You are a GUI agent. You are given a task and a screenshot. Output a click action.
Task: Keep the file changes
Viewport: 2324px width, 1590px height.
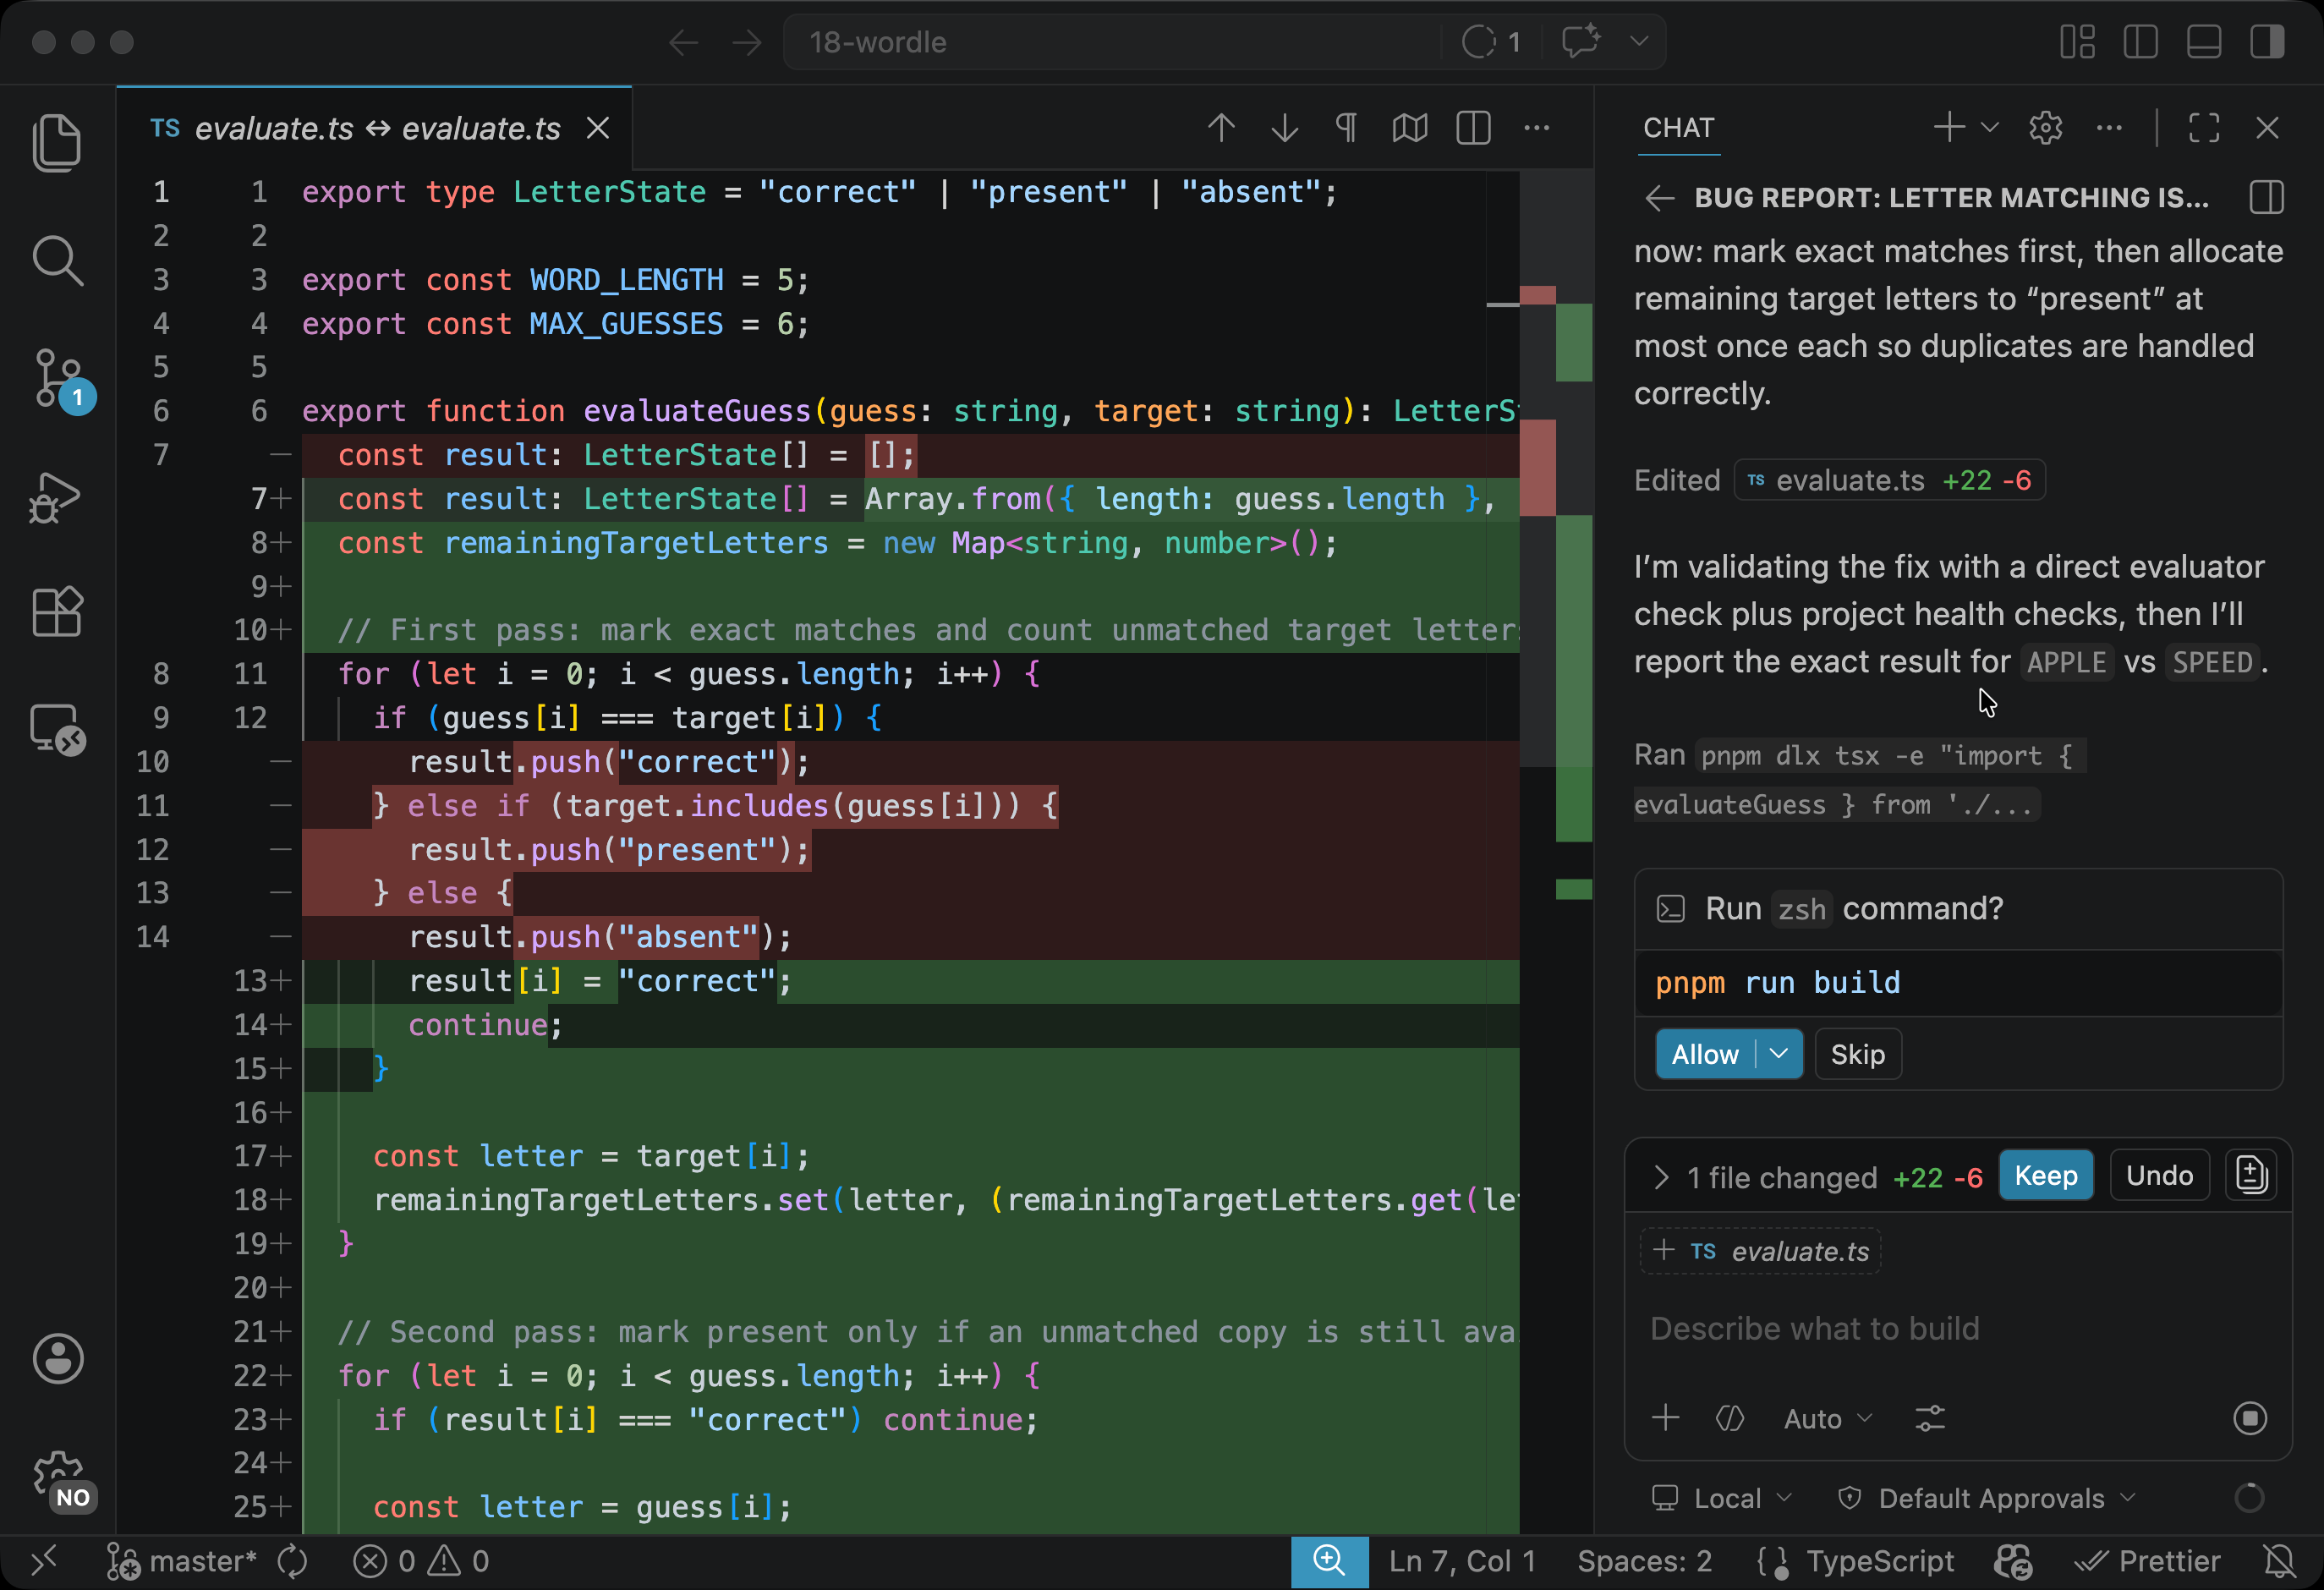click(2046, 1176)
